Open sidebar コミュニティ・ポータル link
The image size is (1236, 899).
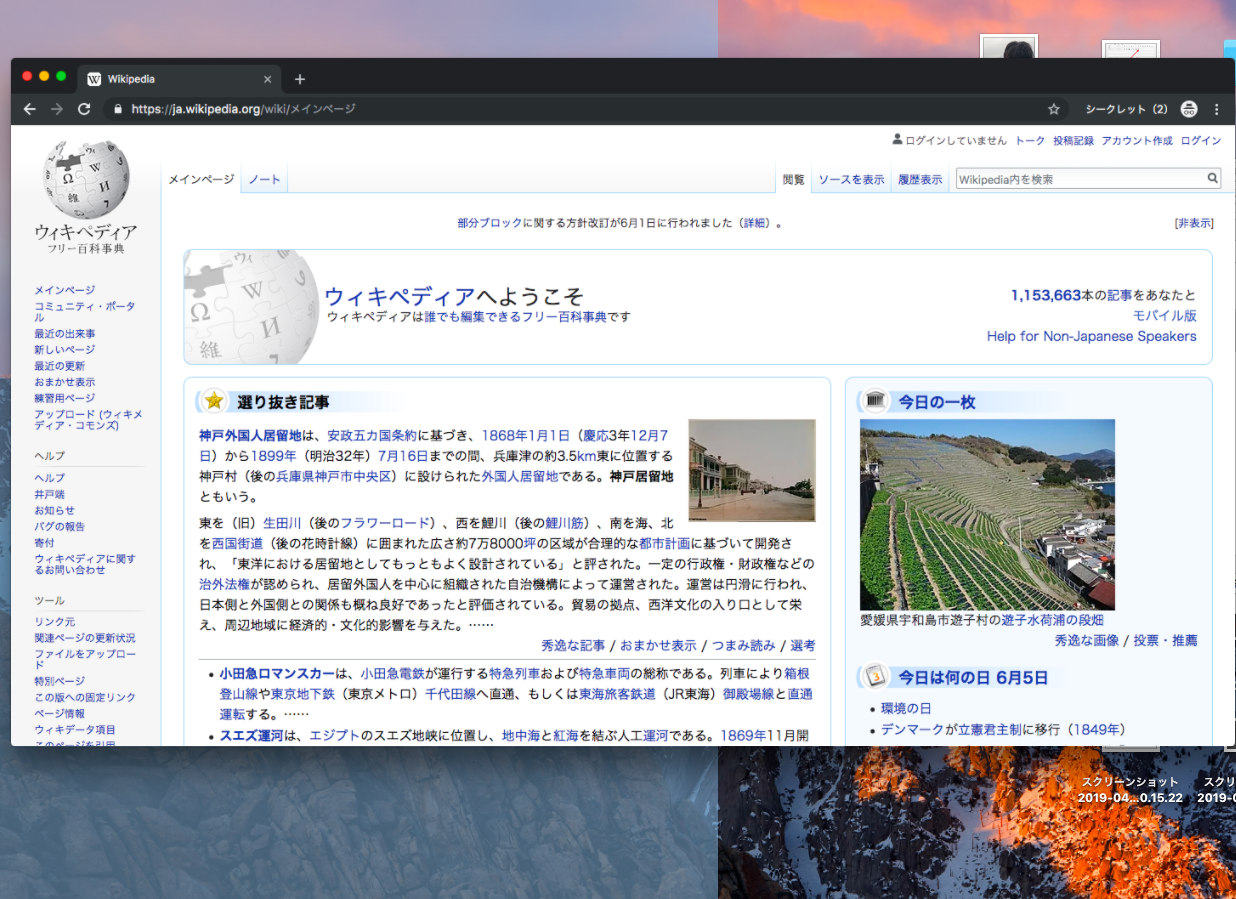coord(84,311)
